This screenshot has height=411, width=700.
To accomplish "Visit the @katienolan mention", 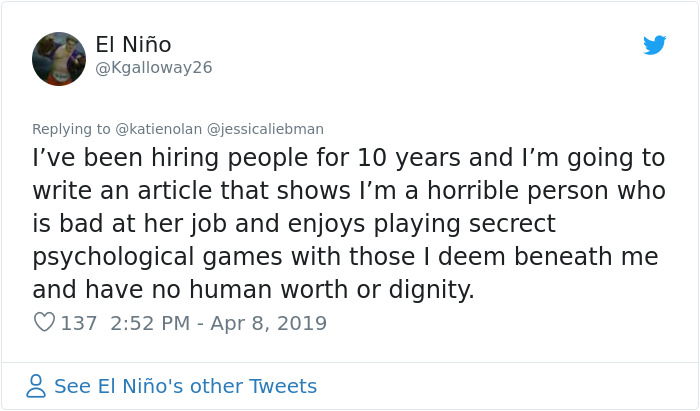I will pyautogui.click(x=158, y=129).
